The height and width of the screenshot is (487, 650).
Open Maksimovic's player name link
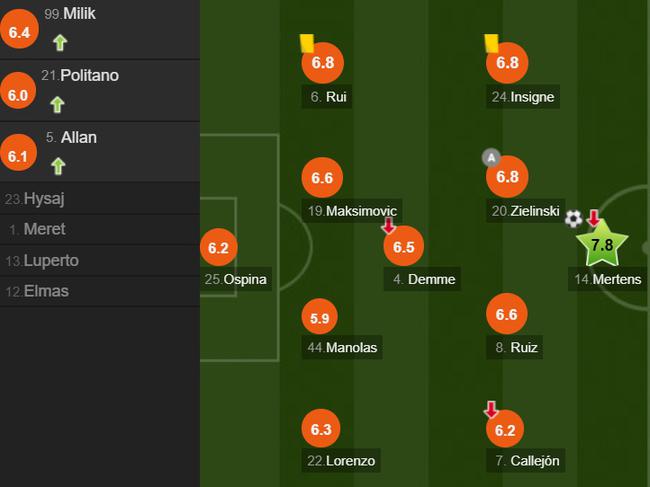[x=353, y=211]
